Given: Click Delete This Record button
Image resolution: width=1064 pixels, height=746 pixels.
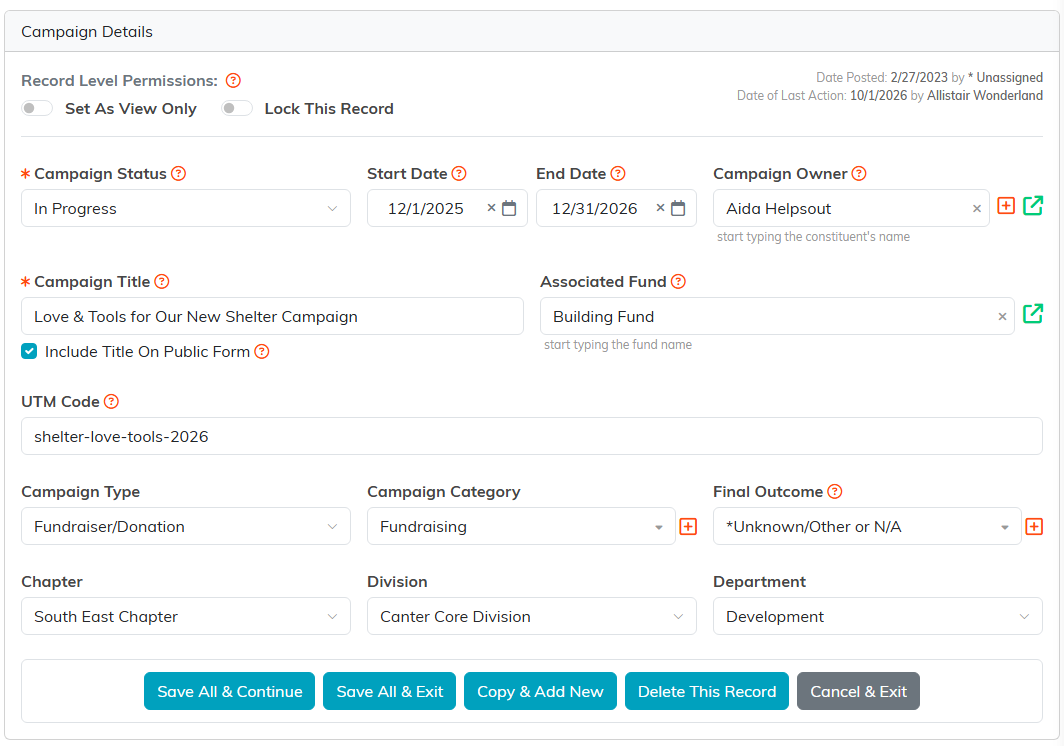Looking at the screenshot, I should [x=707, y=691].
